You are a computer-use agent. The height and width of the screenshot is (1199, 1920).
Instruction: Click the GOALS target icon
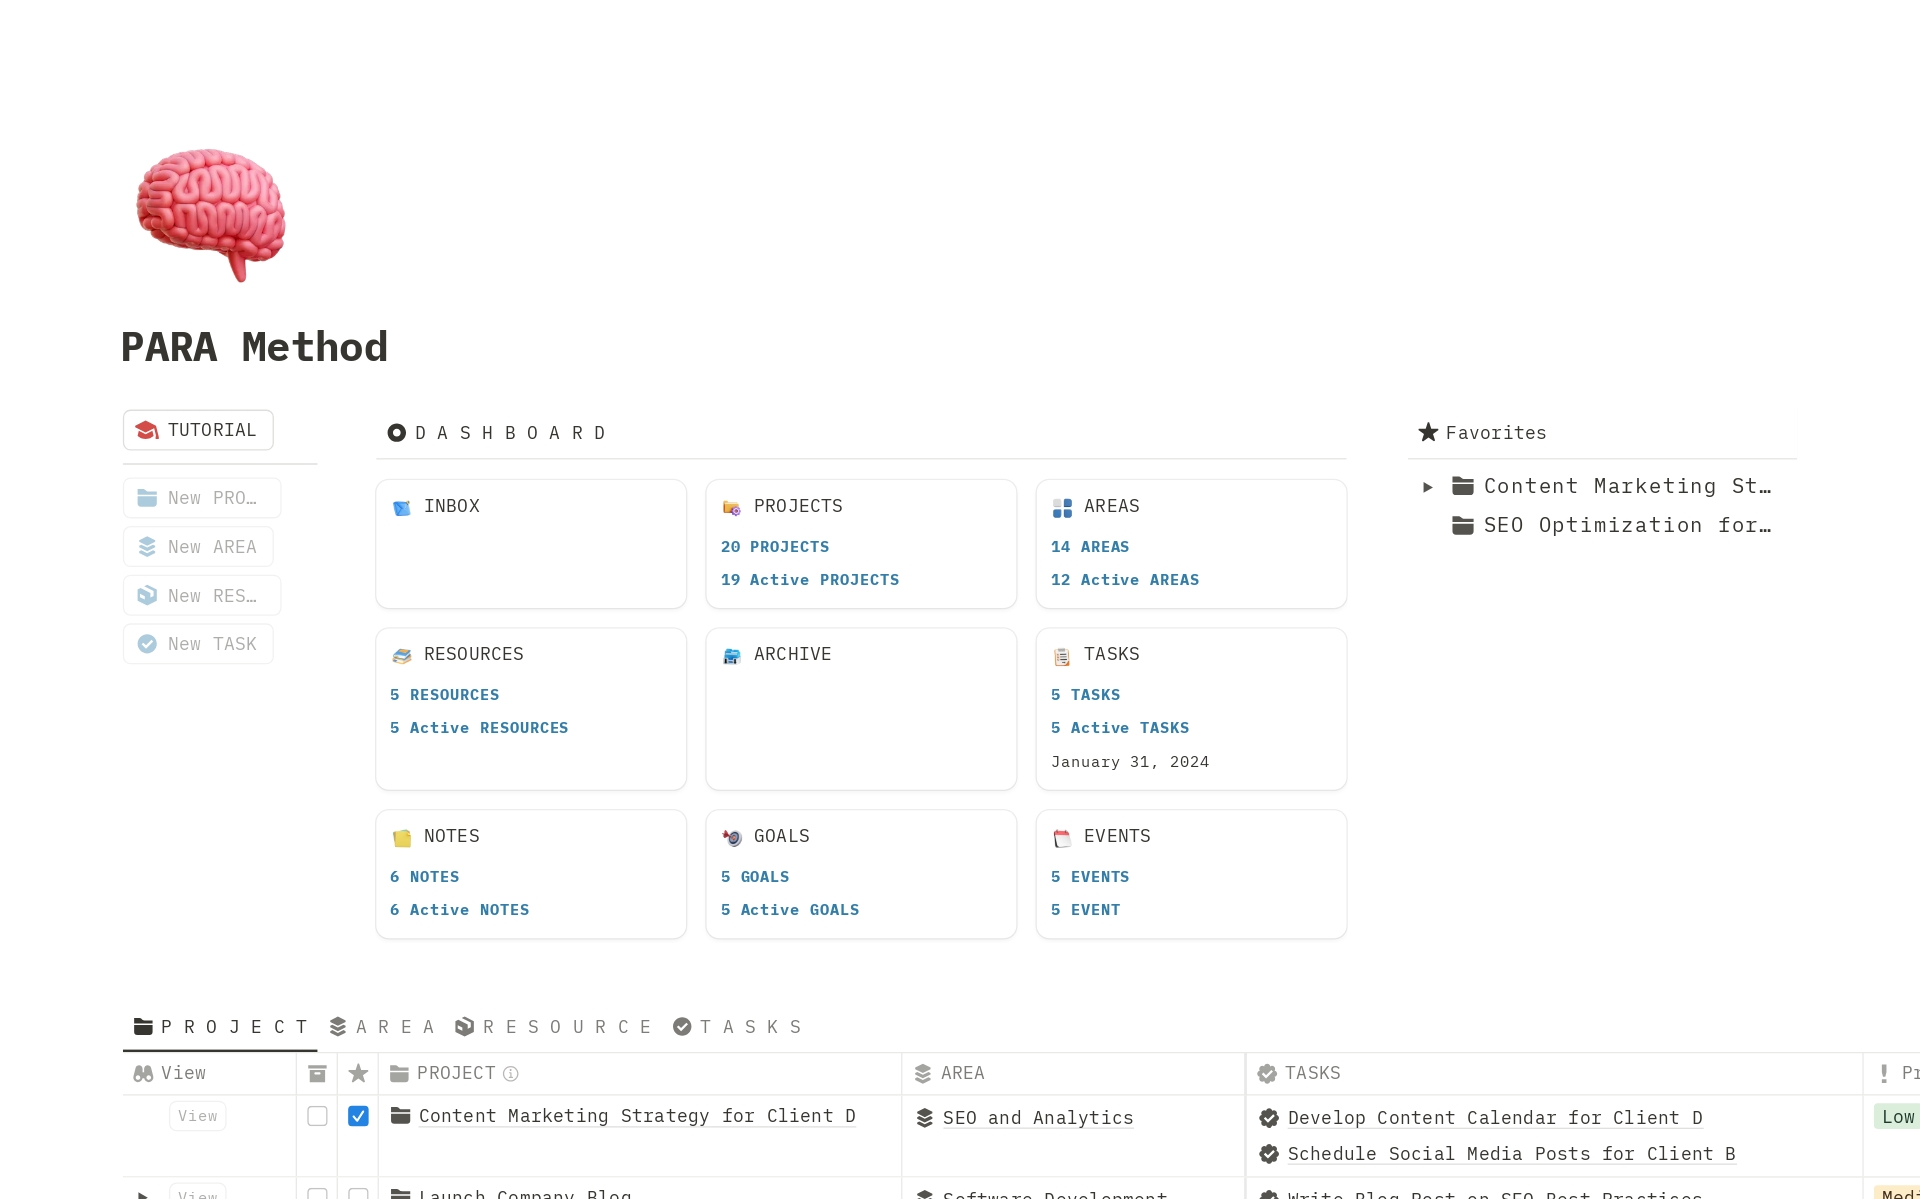pyautogui.click(x=732, y=837)
